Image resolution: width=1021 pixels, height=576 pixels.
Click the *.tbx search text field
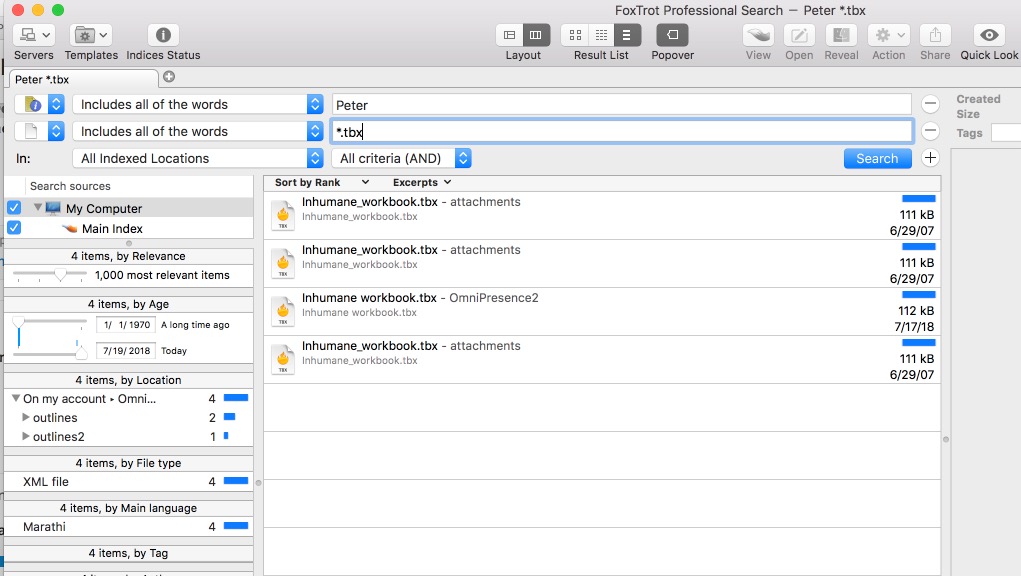coord(621,131)
